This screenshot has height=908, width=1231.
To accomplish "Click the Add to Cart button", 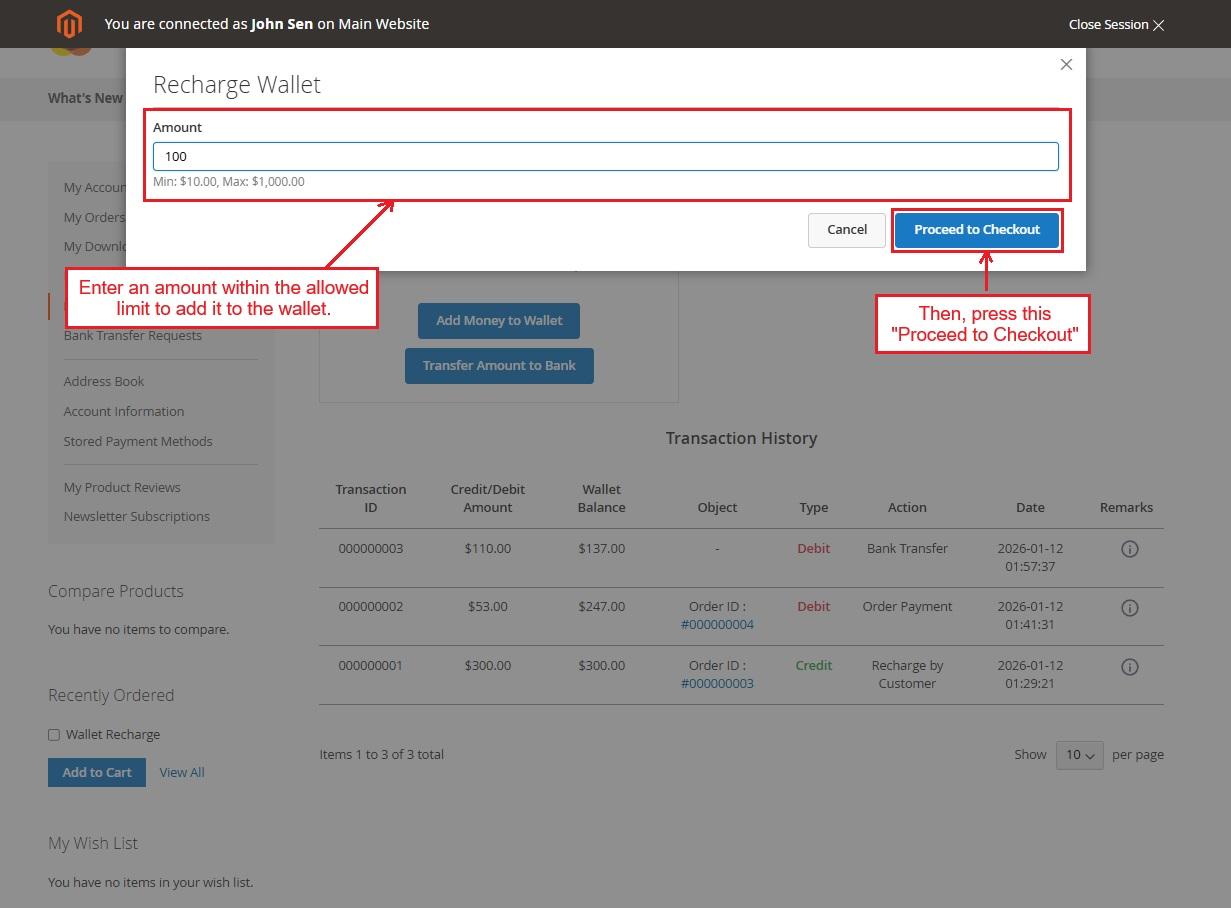I will pyautogui.click(x=97, y=773).
